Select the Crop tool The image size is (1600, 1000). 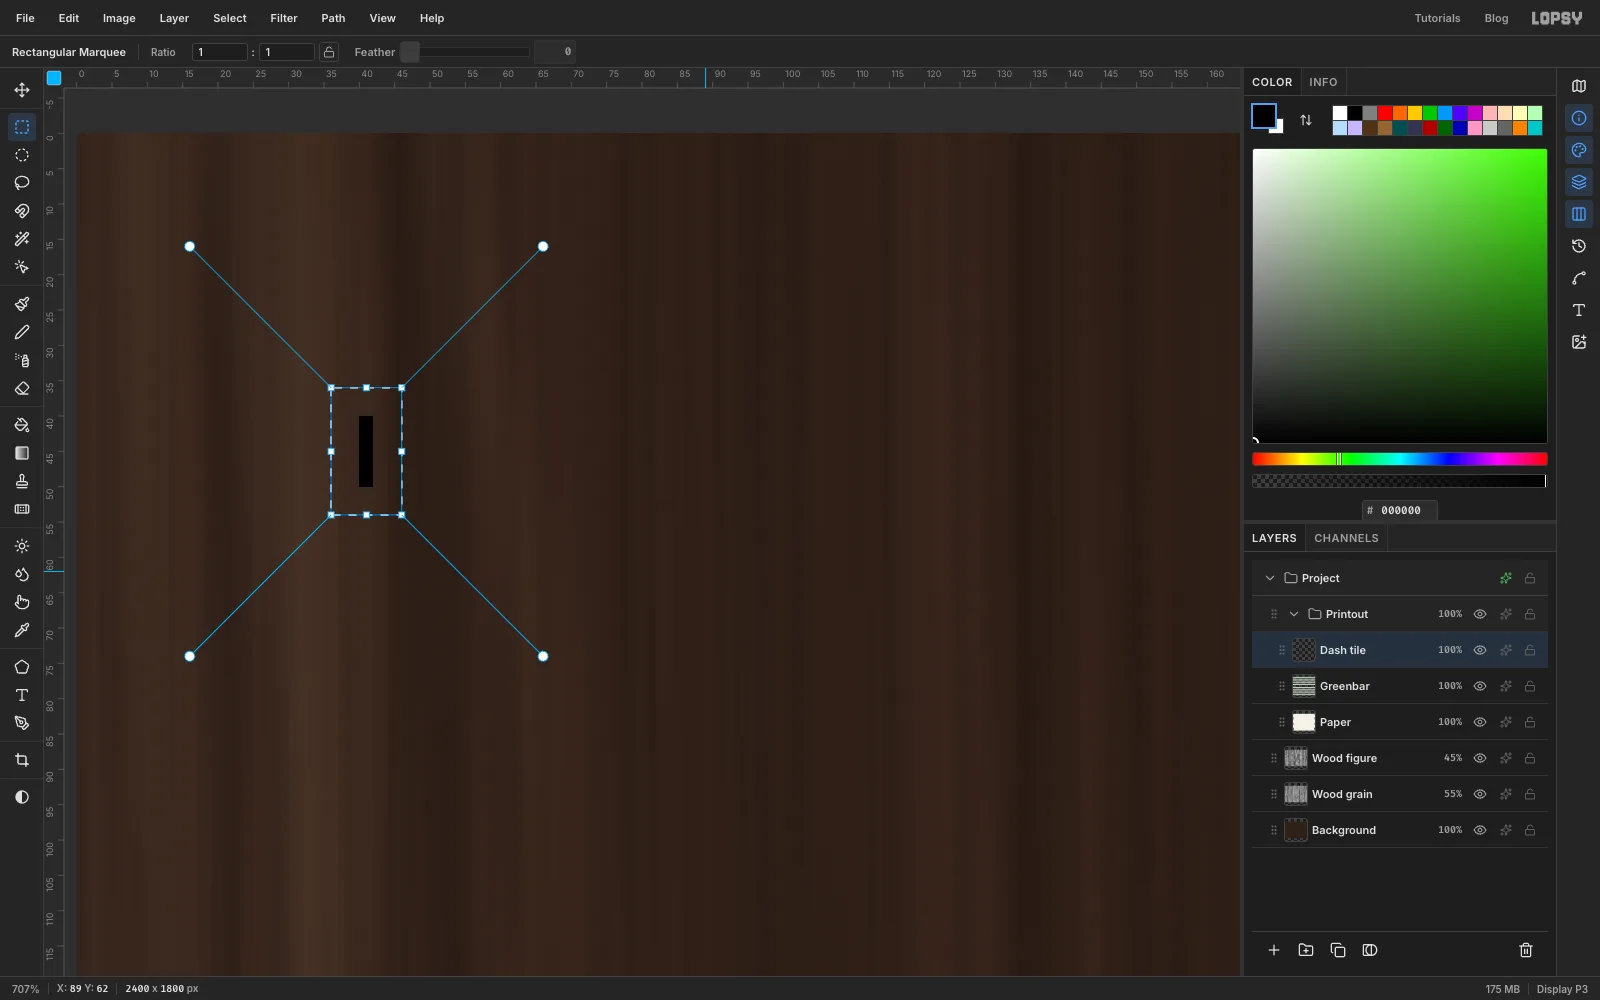click(x=22, y=761)
